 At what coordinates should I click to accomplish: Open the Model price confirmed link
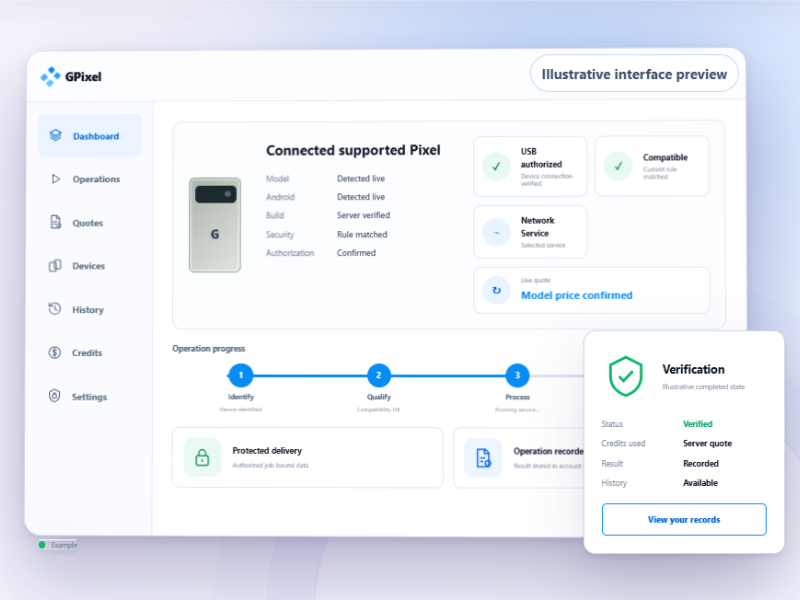577,295
